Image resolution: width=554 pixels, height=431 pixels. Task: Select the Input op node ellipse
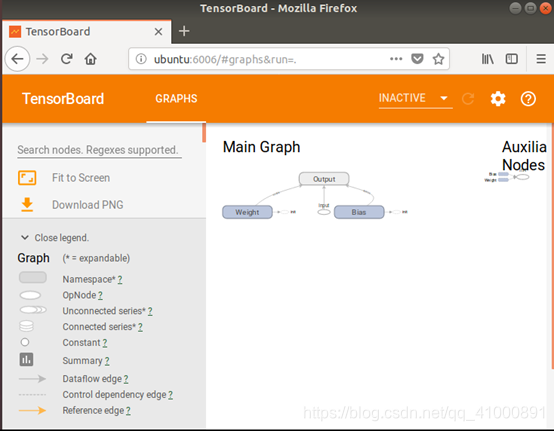pos(324,212)
